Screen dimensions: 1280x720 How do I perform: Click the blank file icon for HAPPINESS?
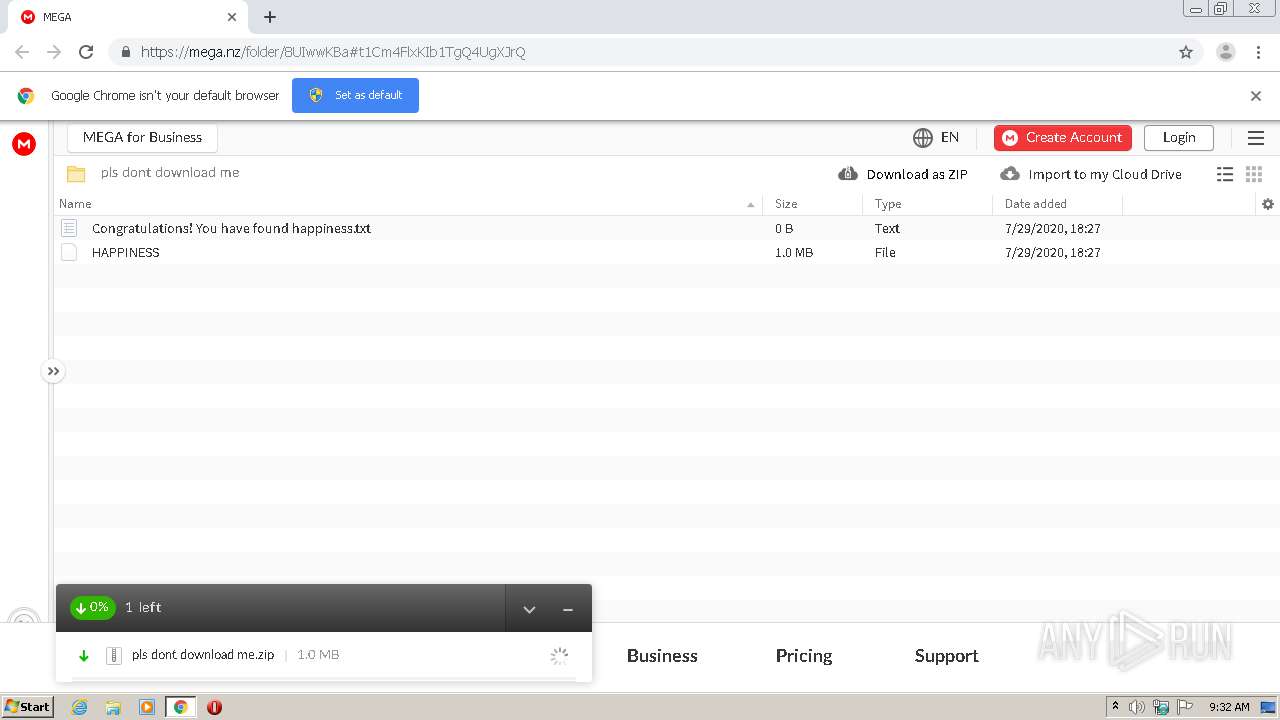click(x=69, y=252)
